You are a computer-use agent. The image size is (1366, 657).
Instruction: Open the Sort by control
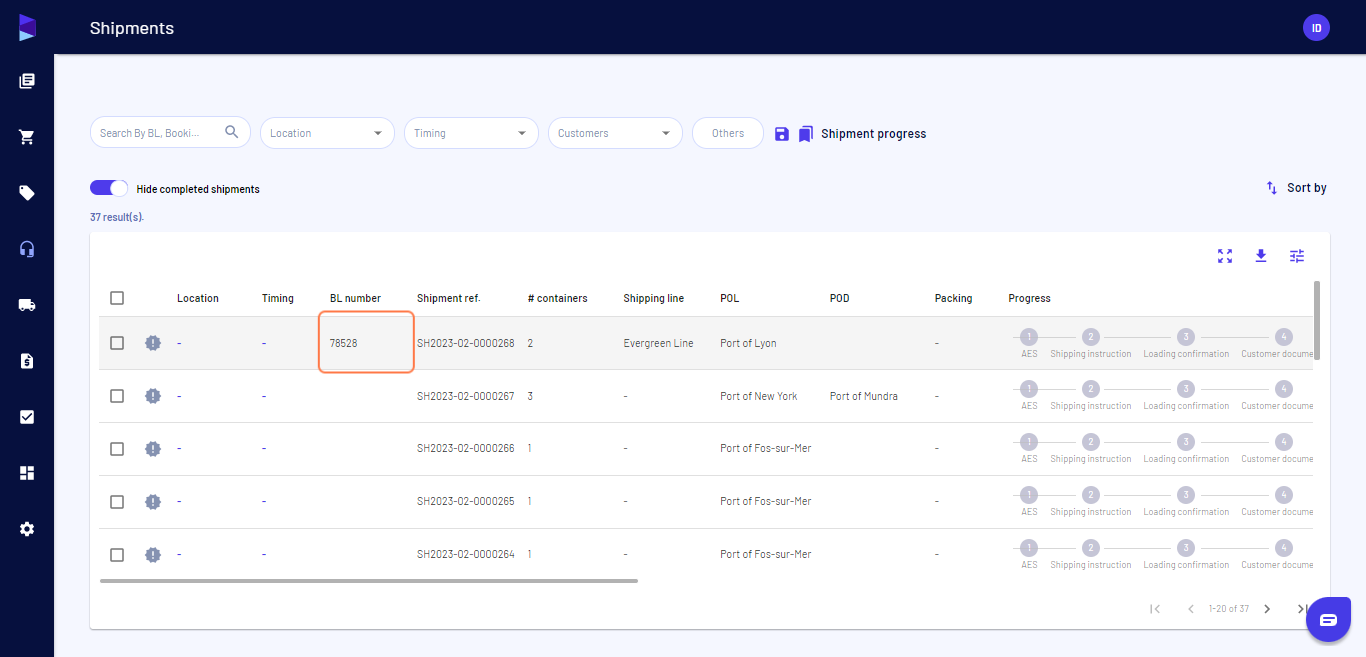tap(1296, 188)
